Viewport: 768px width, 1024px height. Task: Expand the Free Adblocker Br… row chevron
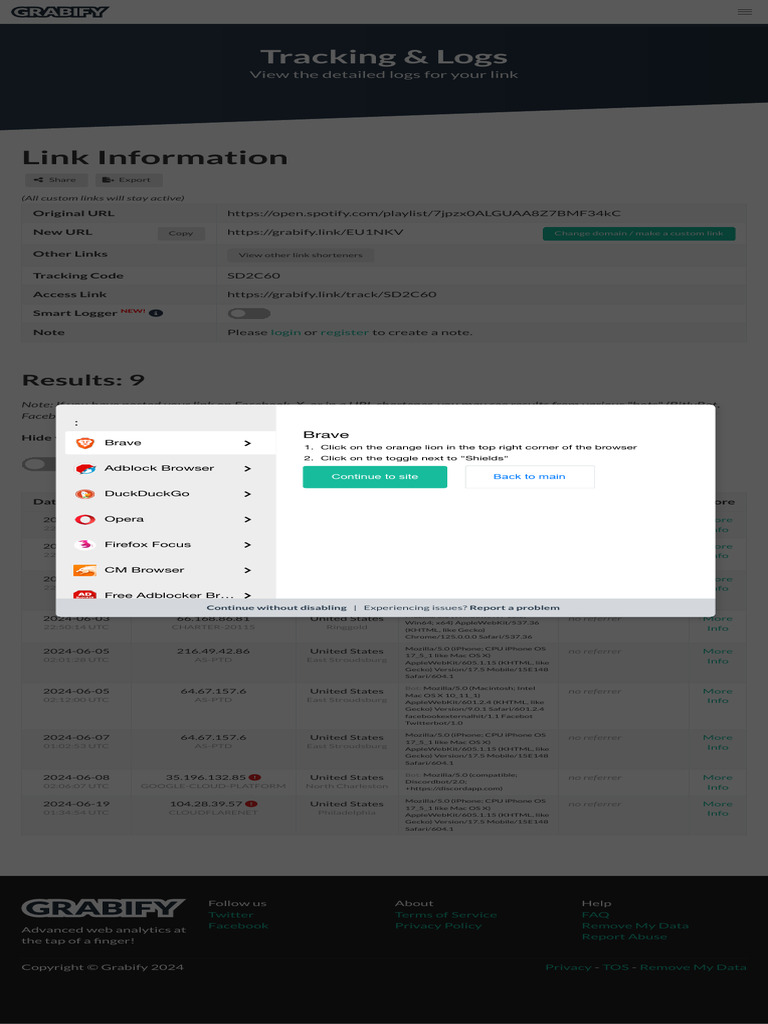[x=248, y=595]
